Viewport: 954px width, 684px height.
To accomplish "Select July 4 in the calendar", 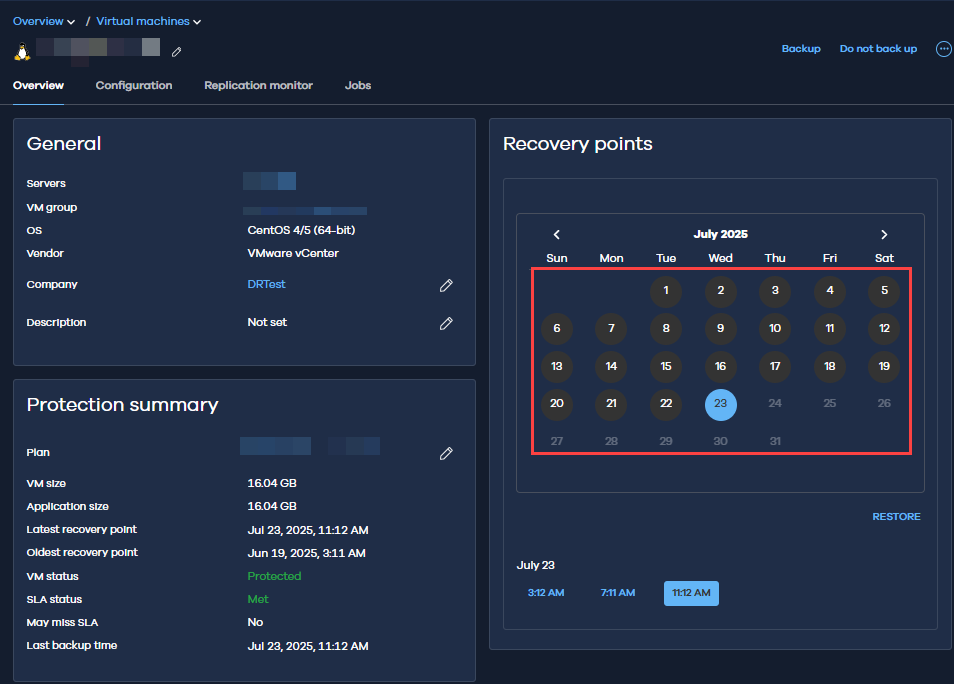I will coord(830,290).
